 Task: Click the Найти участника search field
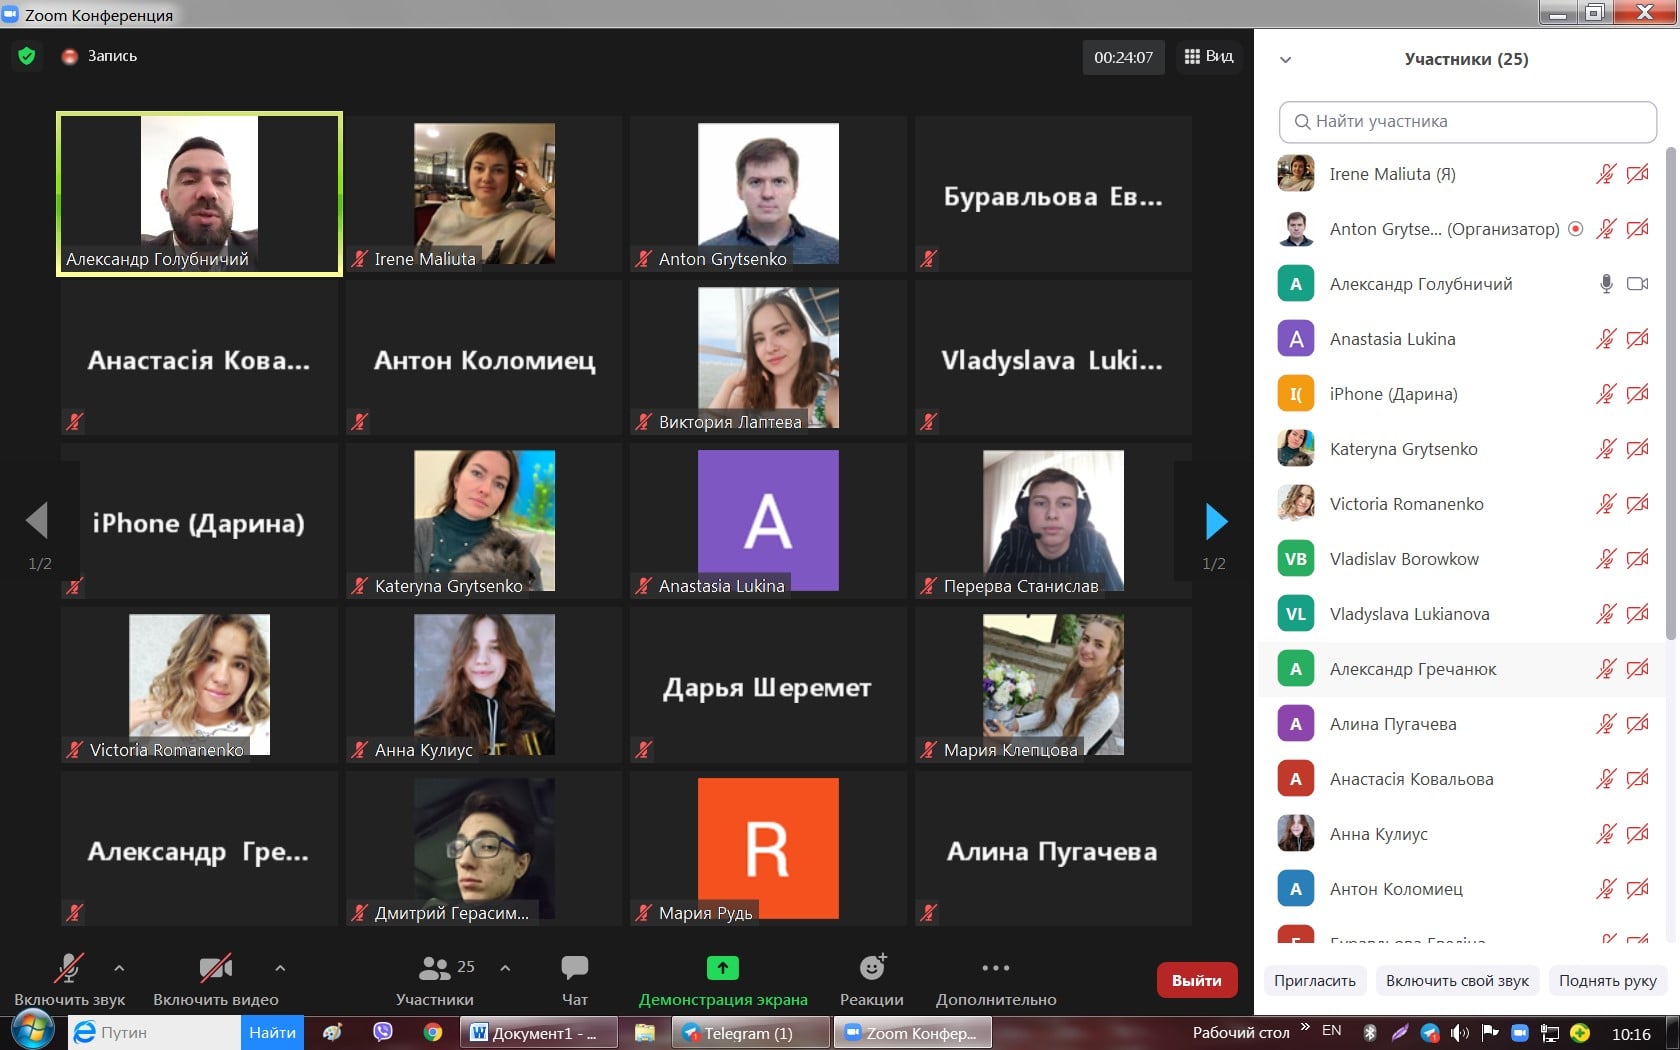coord(1467,122)
